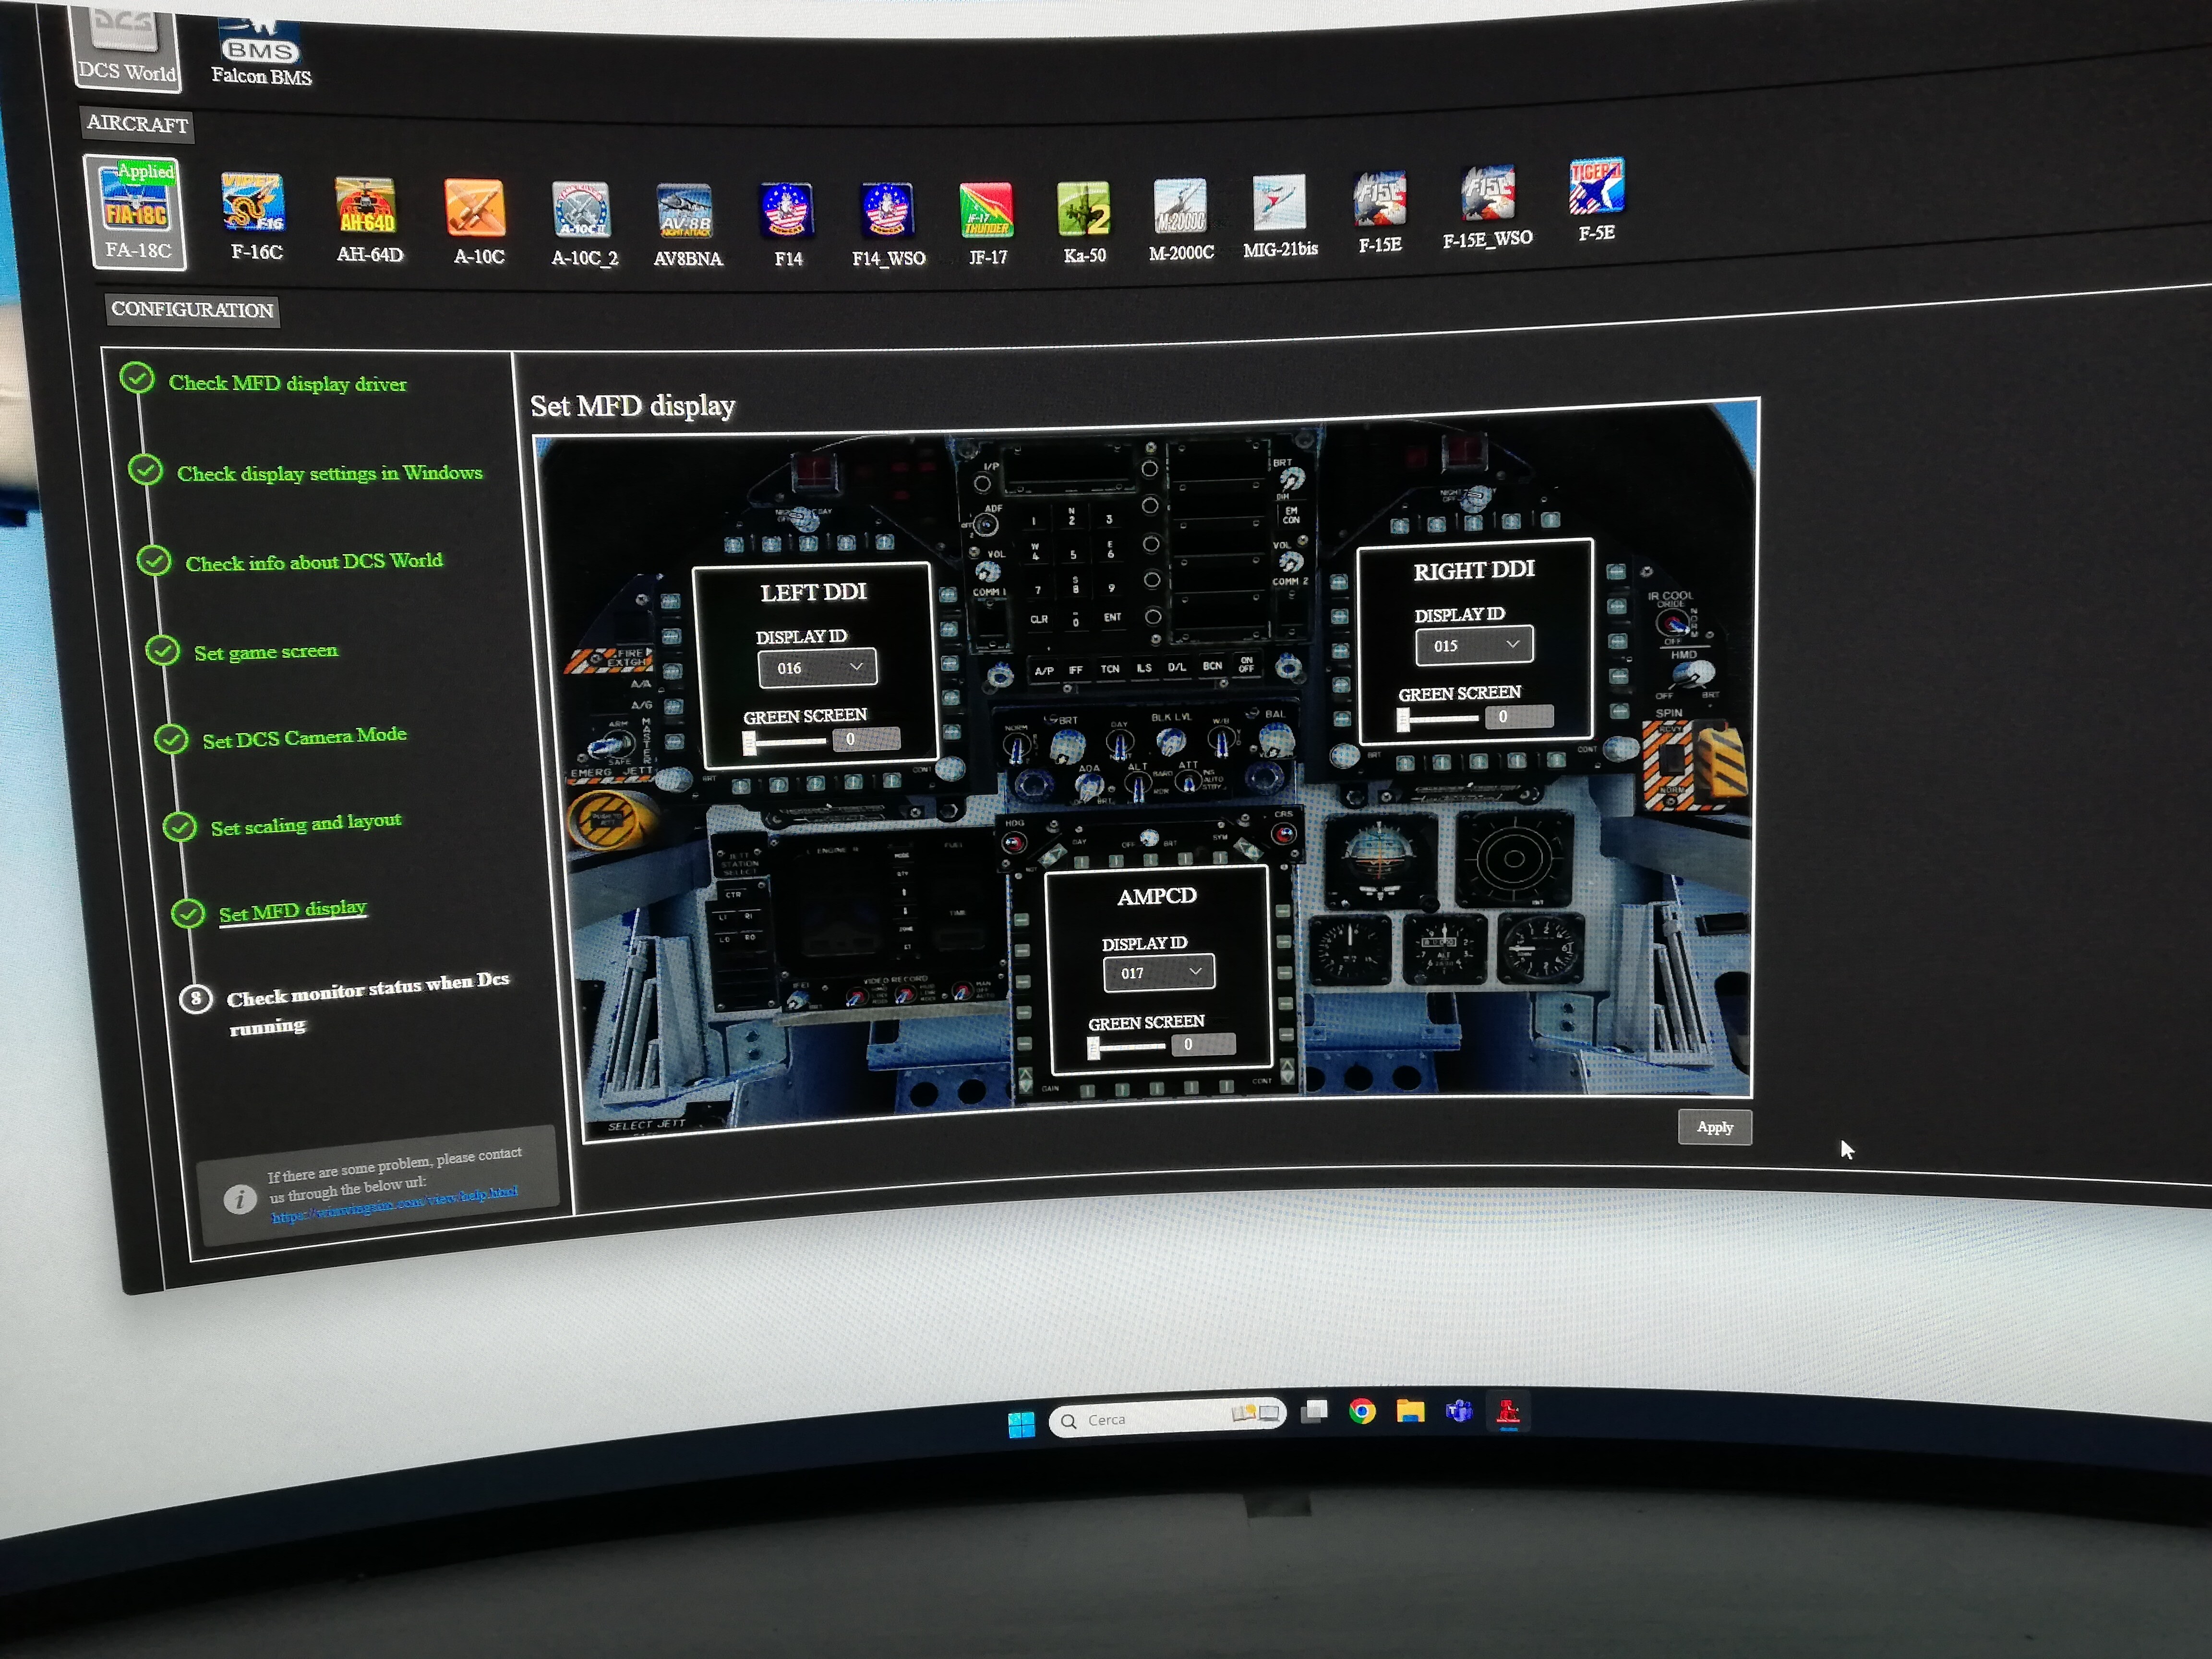2212x1659 pixels.
Task: Open the AIRCRAFT section tab
Action: [136, 124]
